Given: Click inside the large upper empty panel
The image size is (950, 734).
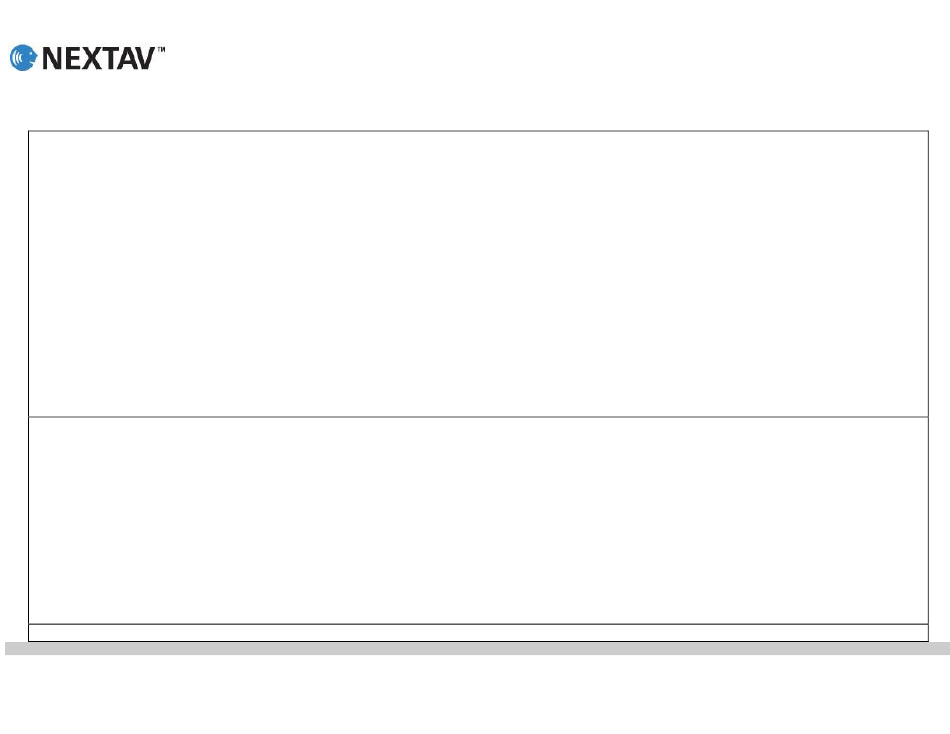Looking at the screenshot, I should 478,273.
